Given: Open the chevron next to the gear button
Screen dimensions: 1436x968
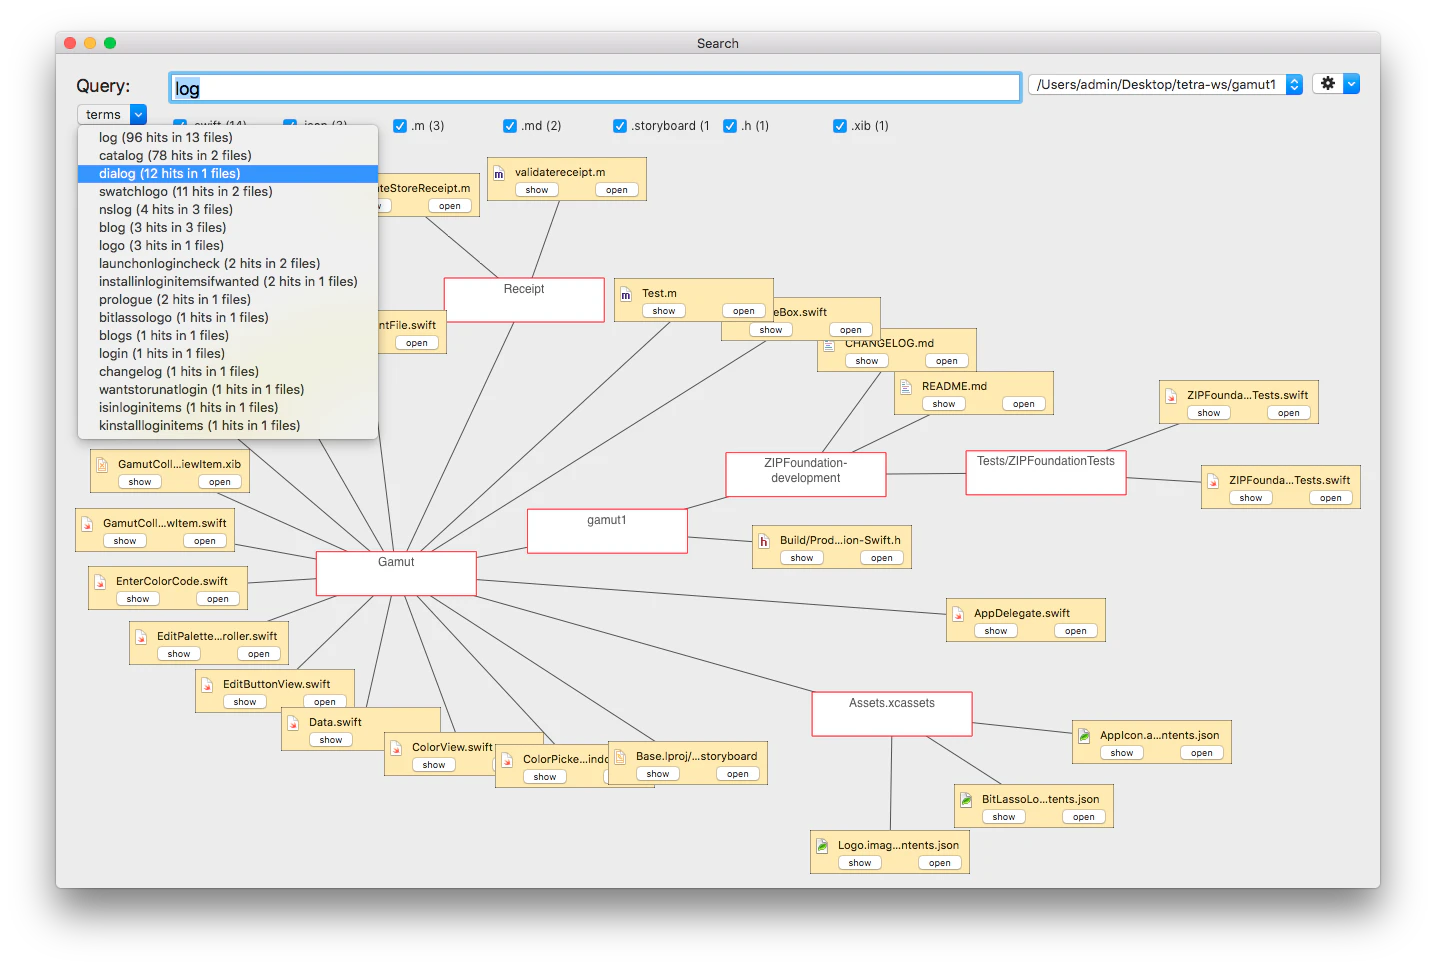Looking at the screenshot, I should pos(1351,84).
